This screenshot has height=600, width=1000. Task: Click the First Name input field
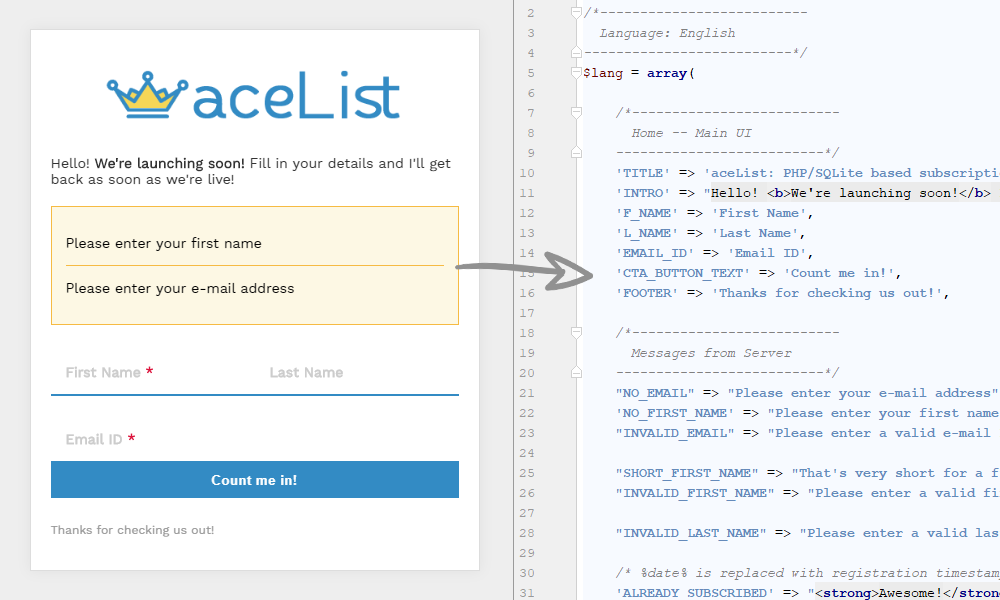click(x=153, y=372)
